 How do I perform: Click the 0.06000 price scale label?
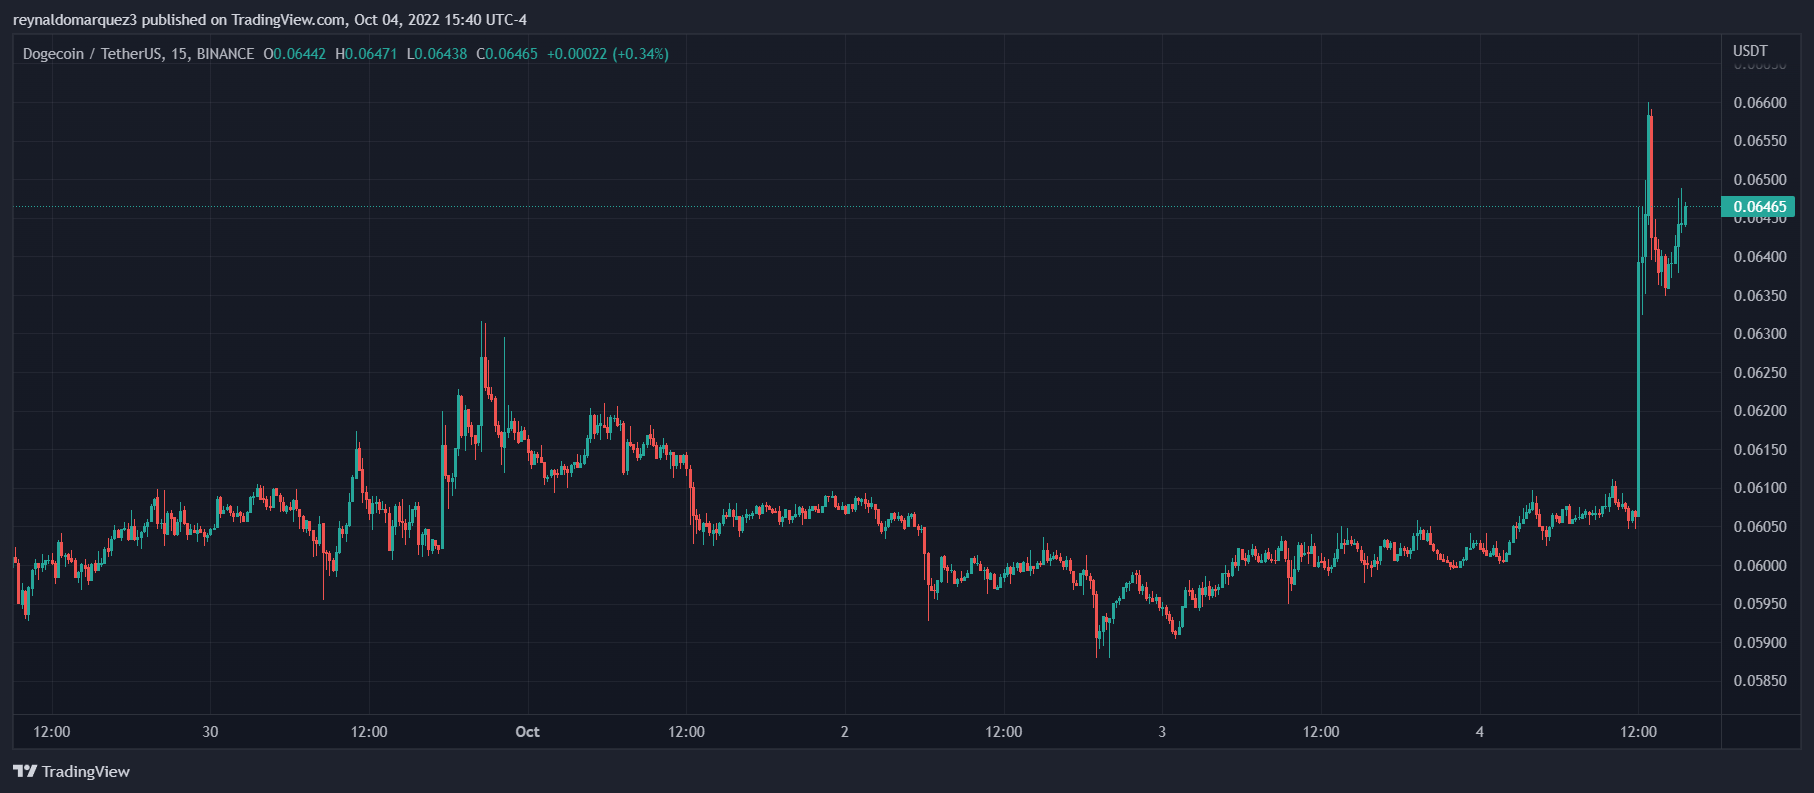(1760, 566)
